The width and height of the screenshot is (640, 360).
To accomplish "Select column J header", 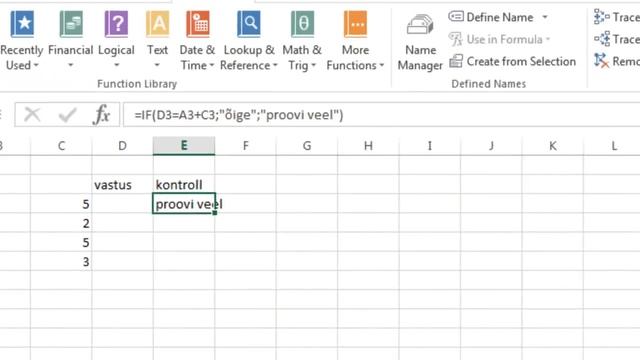I will point(491,146).
